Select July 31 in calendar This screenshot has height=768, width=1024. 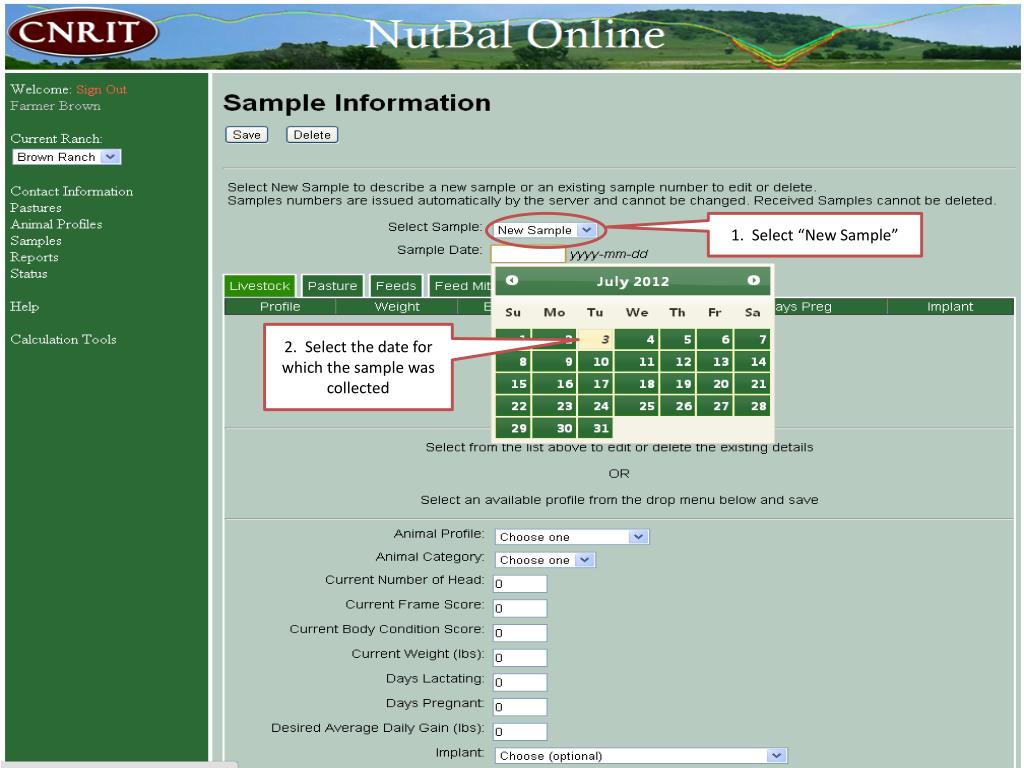595,428
